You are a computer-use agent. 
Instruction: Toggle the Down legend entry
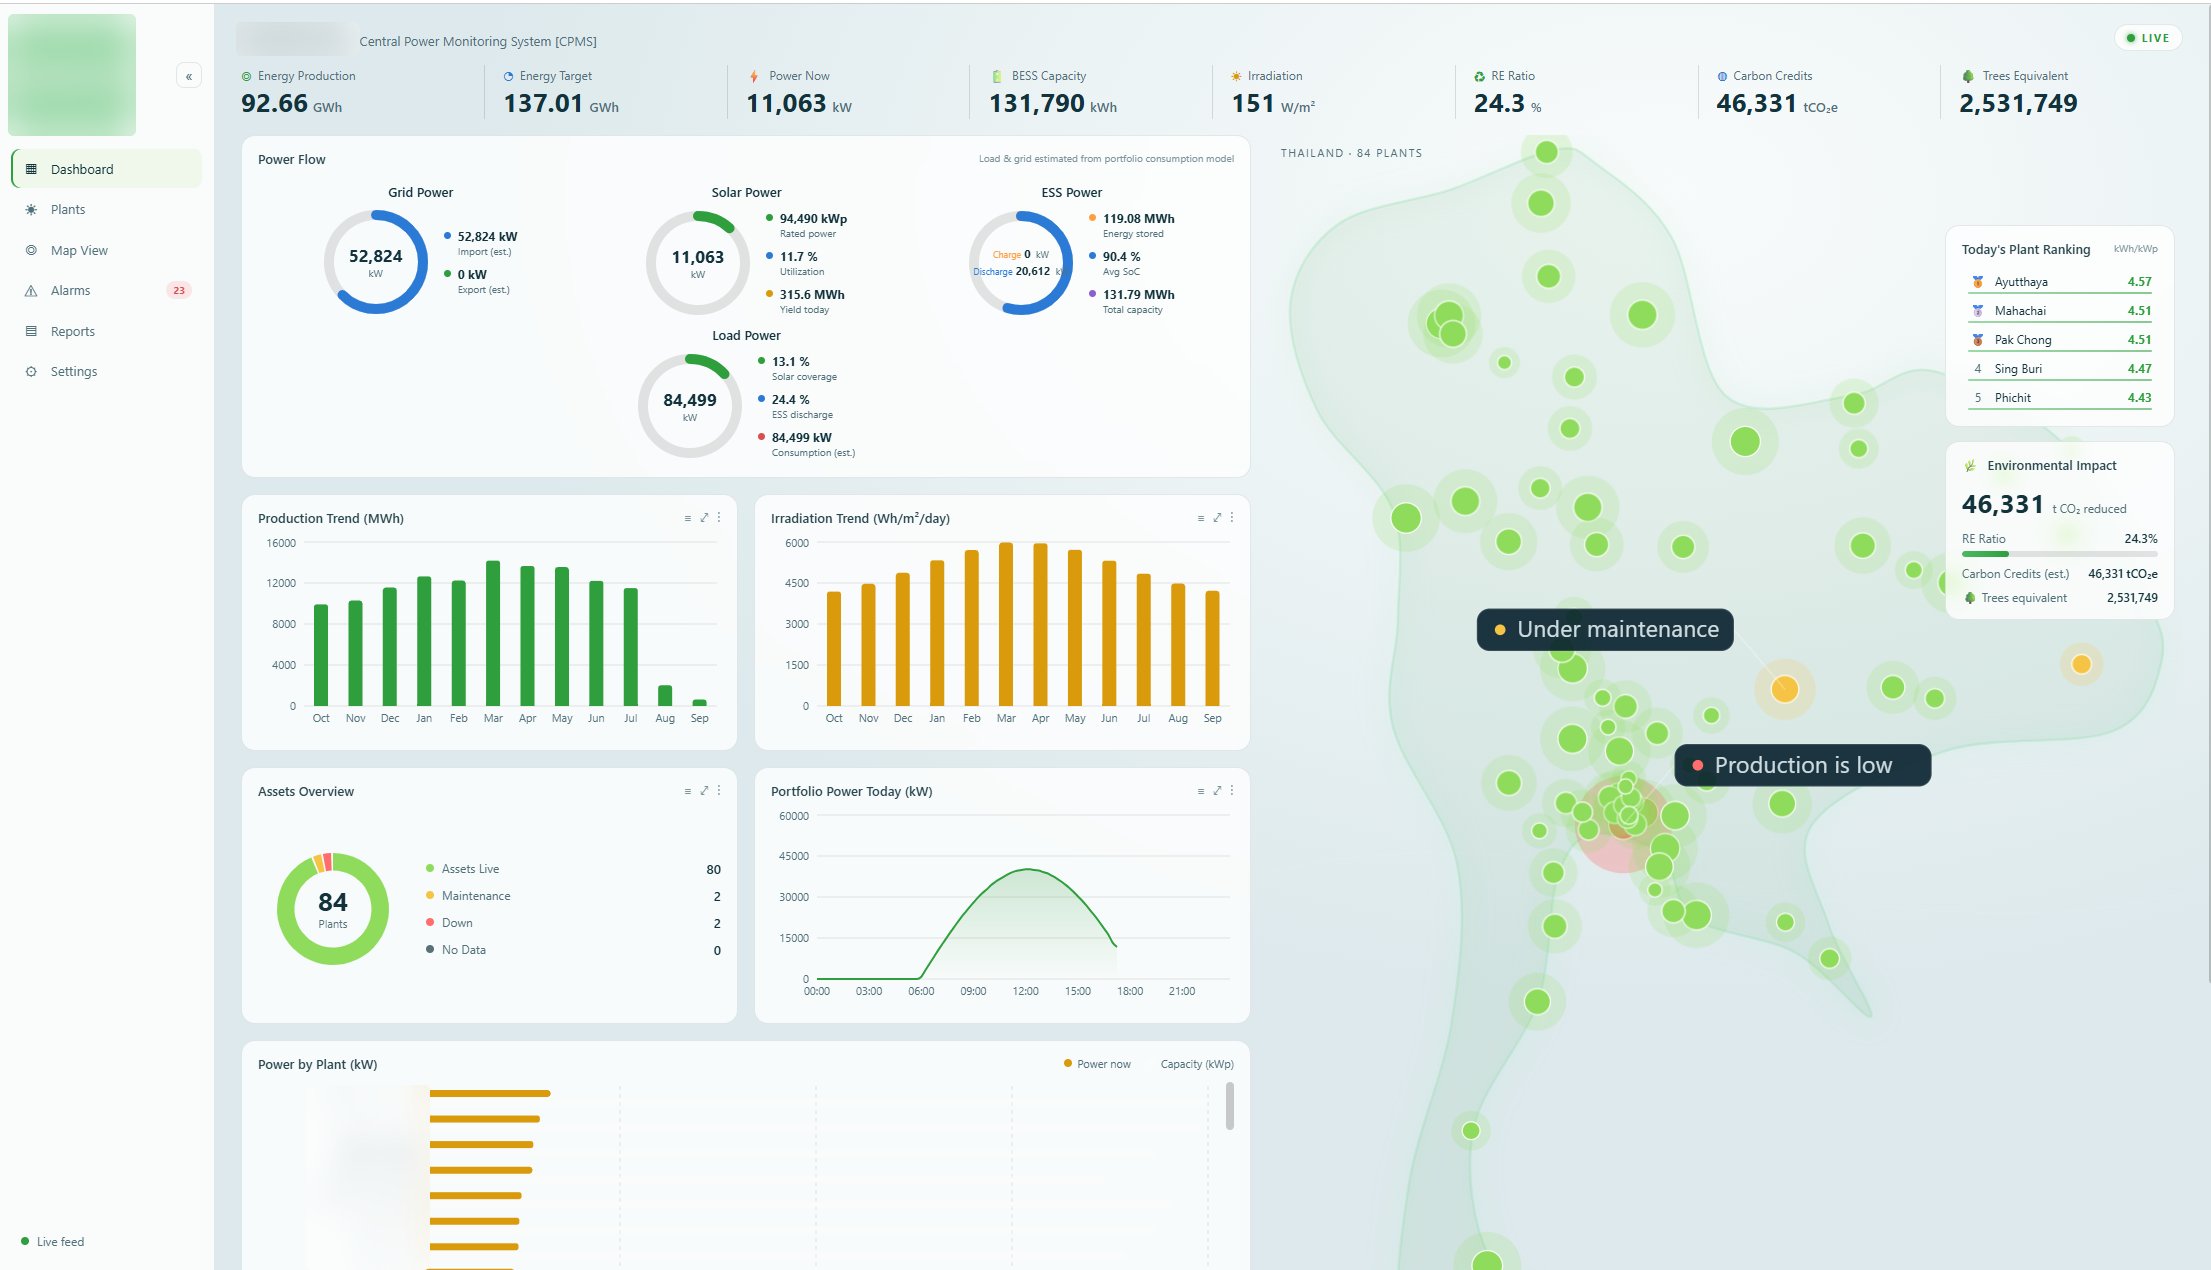tap(573, 923)
